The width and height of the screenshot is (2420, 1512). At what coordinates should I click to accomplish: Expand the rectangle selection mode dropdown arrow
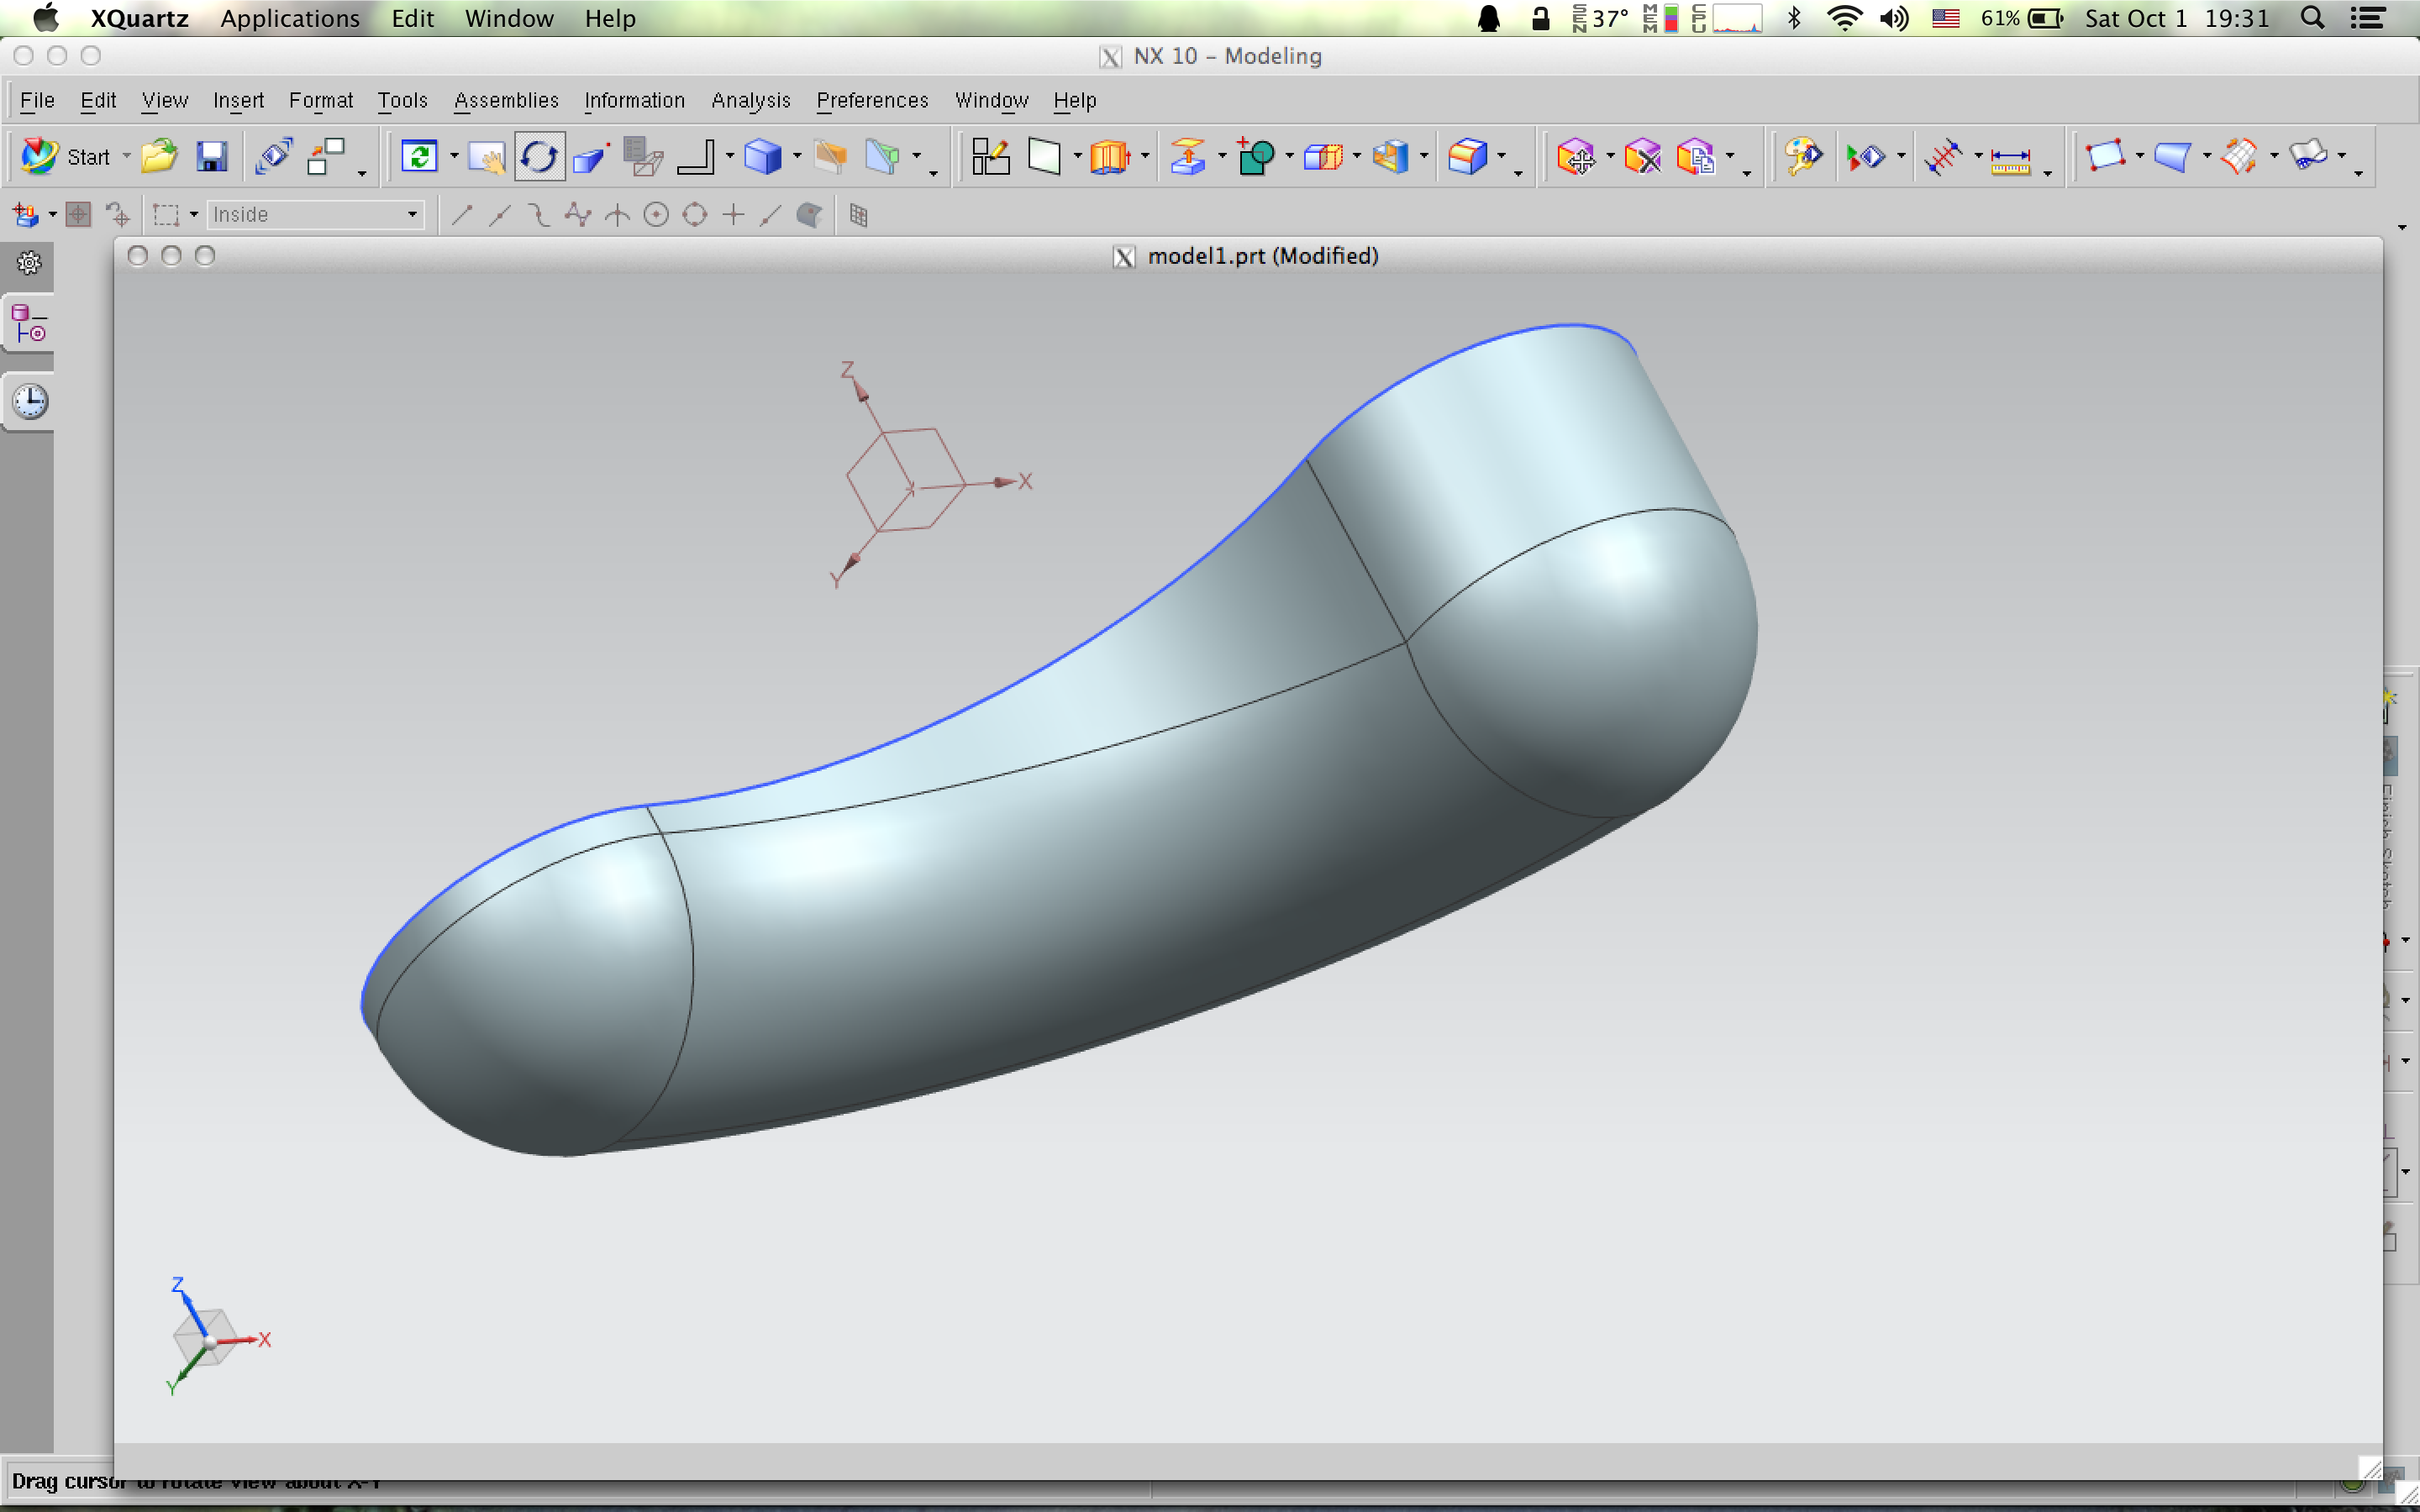(194, 215)
